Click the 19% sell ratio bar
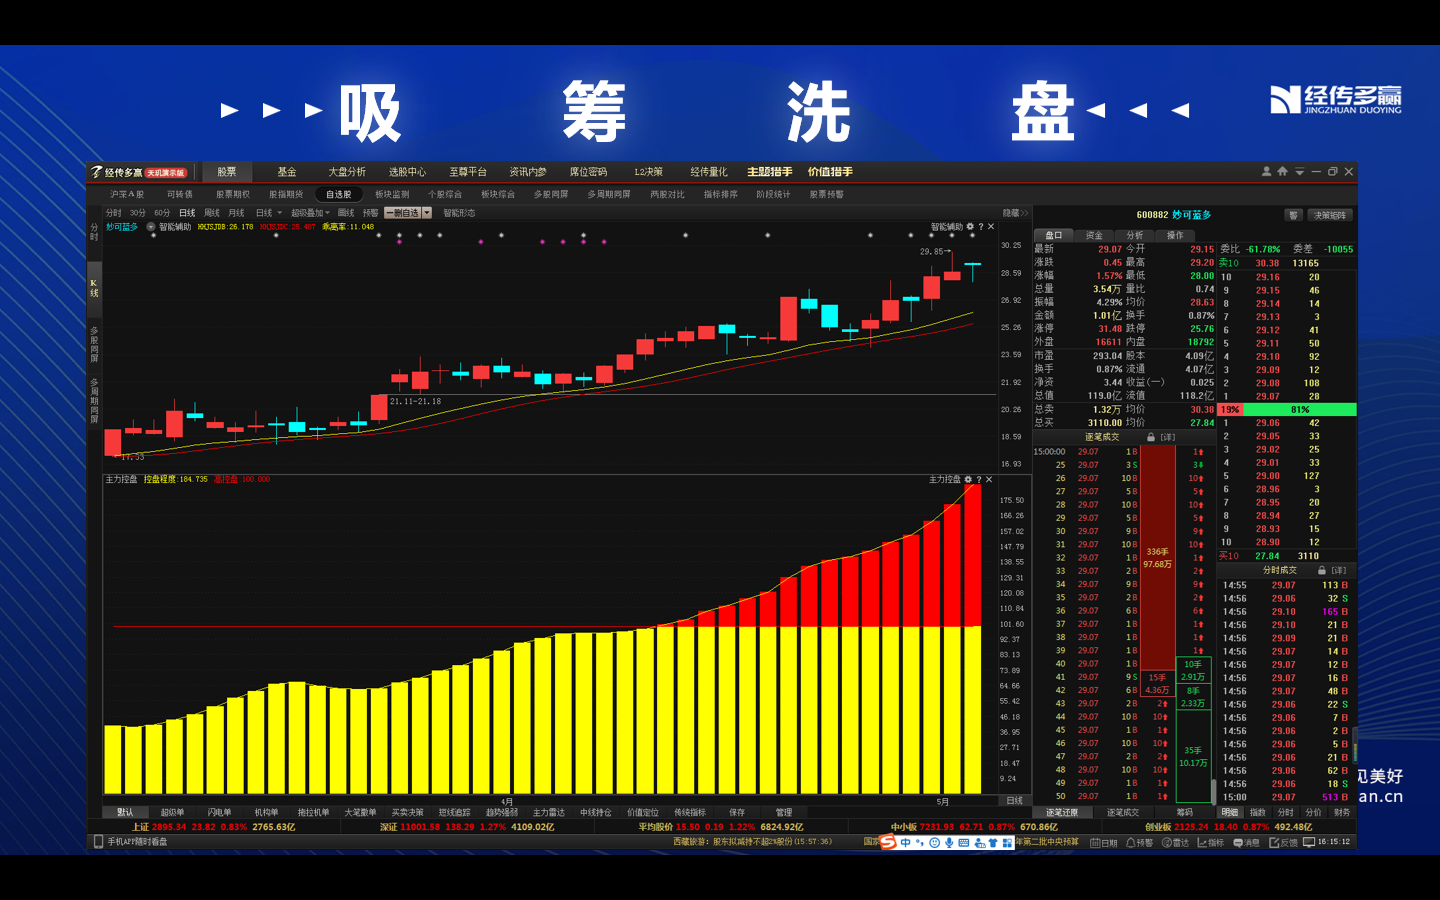This screenshot has width=1440, height=900. point(1230,409)
